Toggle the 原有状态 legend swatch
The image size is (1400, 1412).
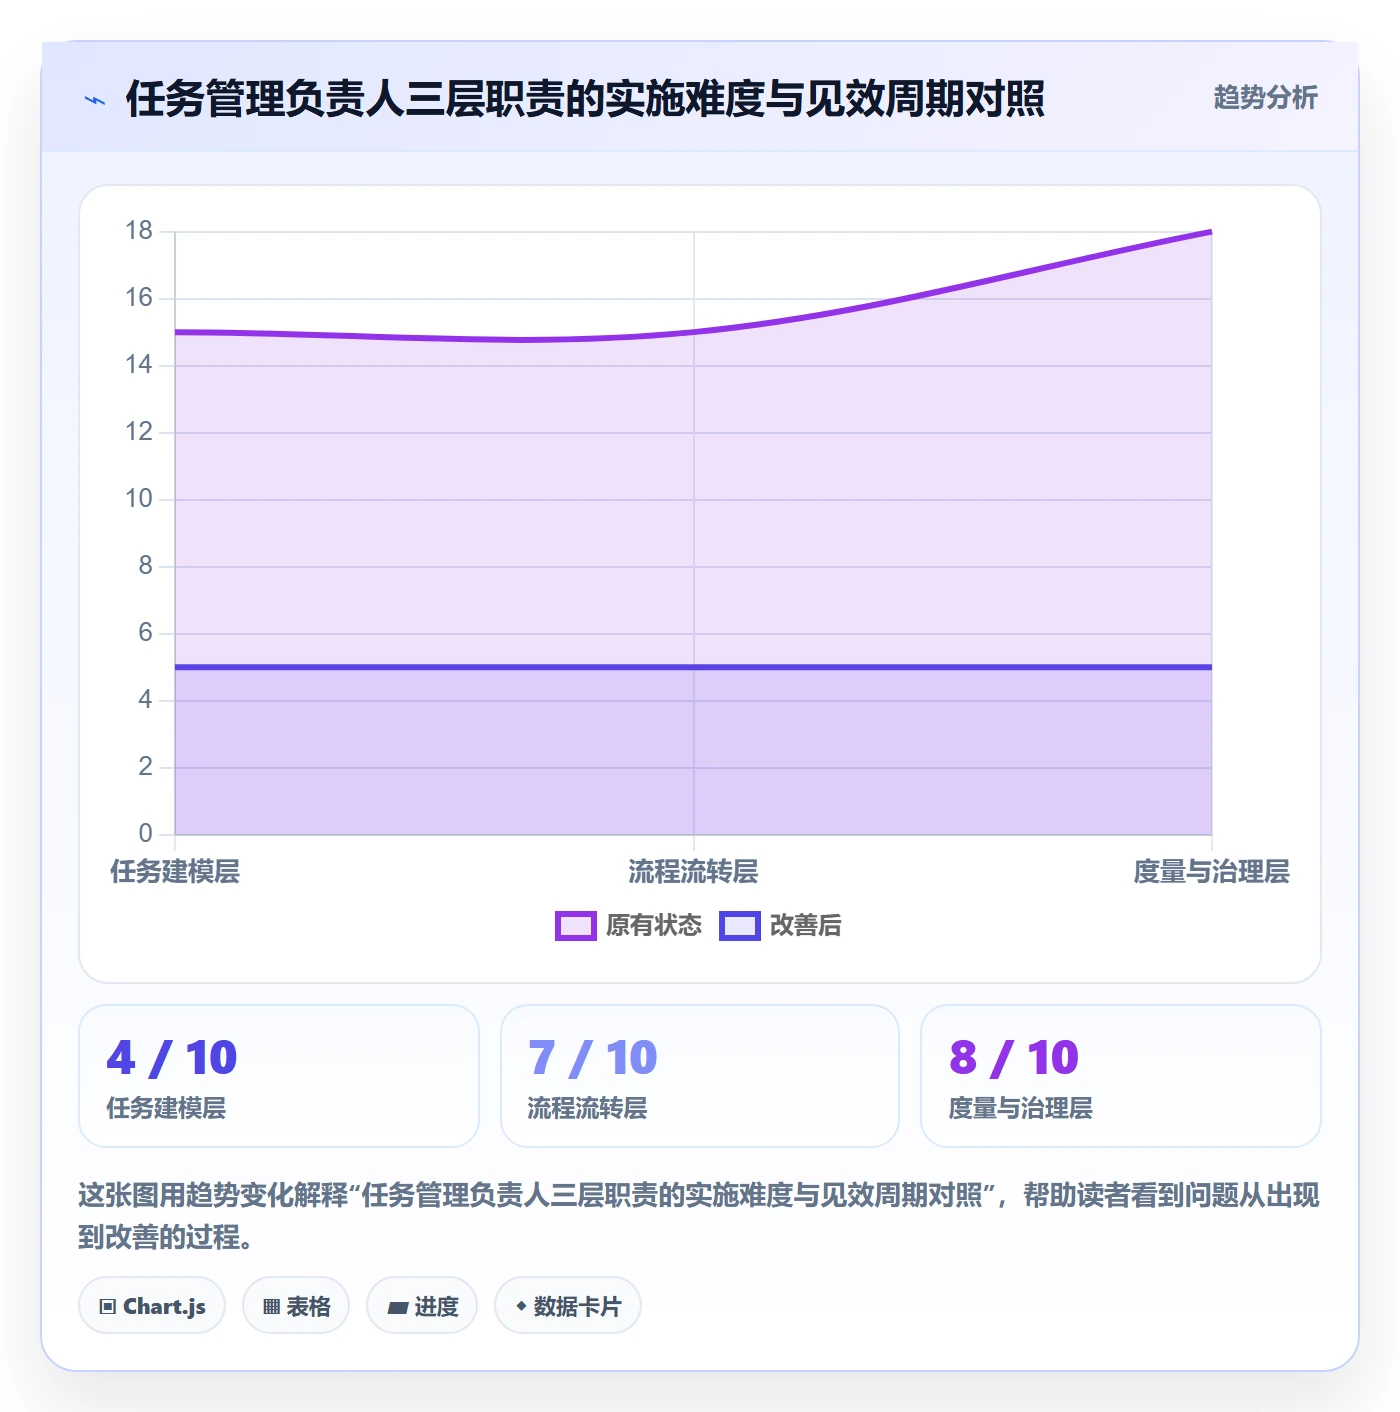(576, 926)
